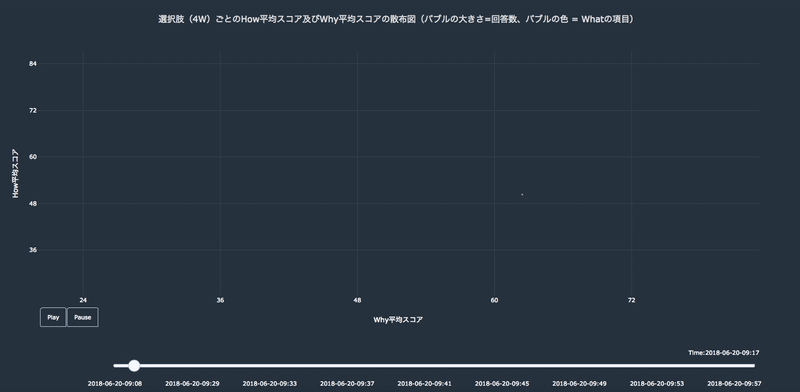800x392 pixels.
Task: Click x-axis tick label 24
Action: [x=83, y=300]
